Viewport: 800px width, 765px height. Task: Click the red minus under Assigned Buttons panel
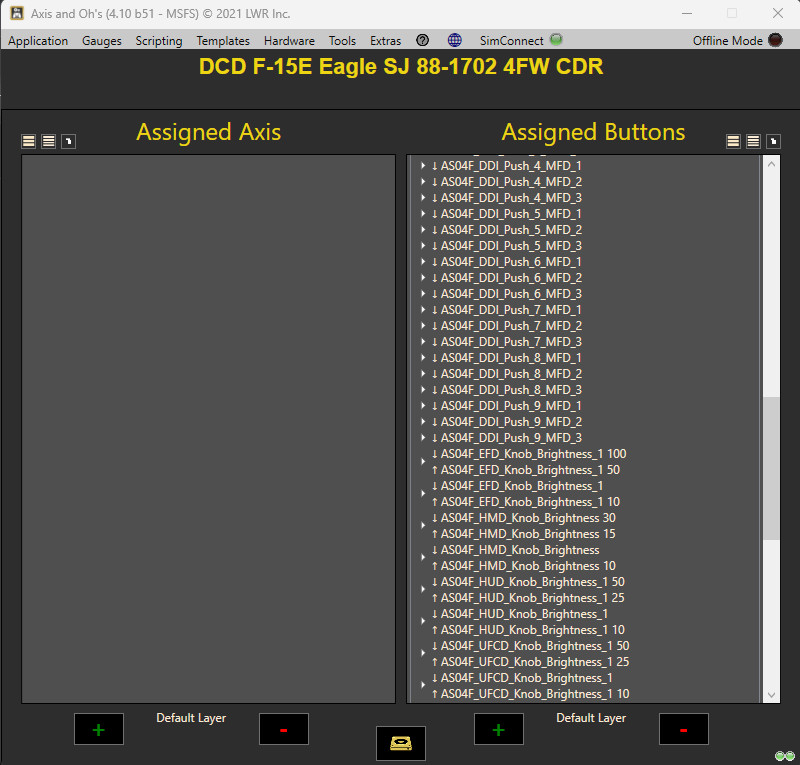pos(683,729)
